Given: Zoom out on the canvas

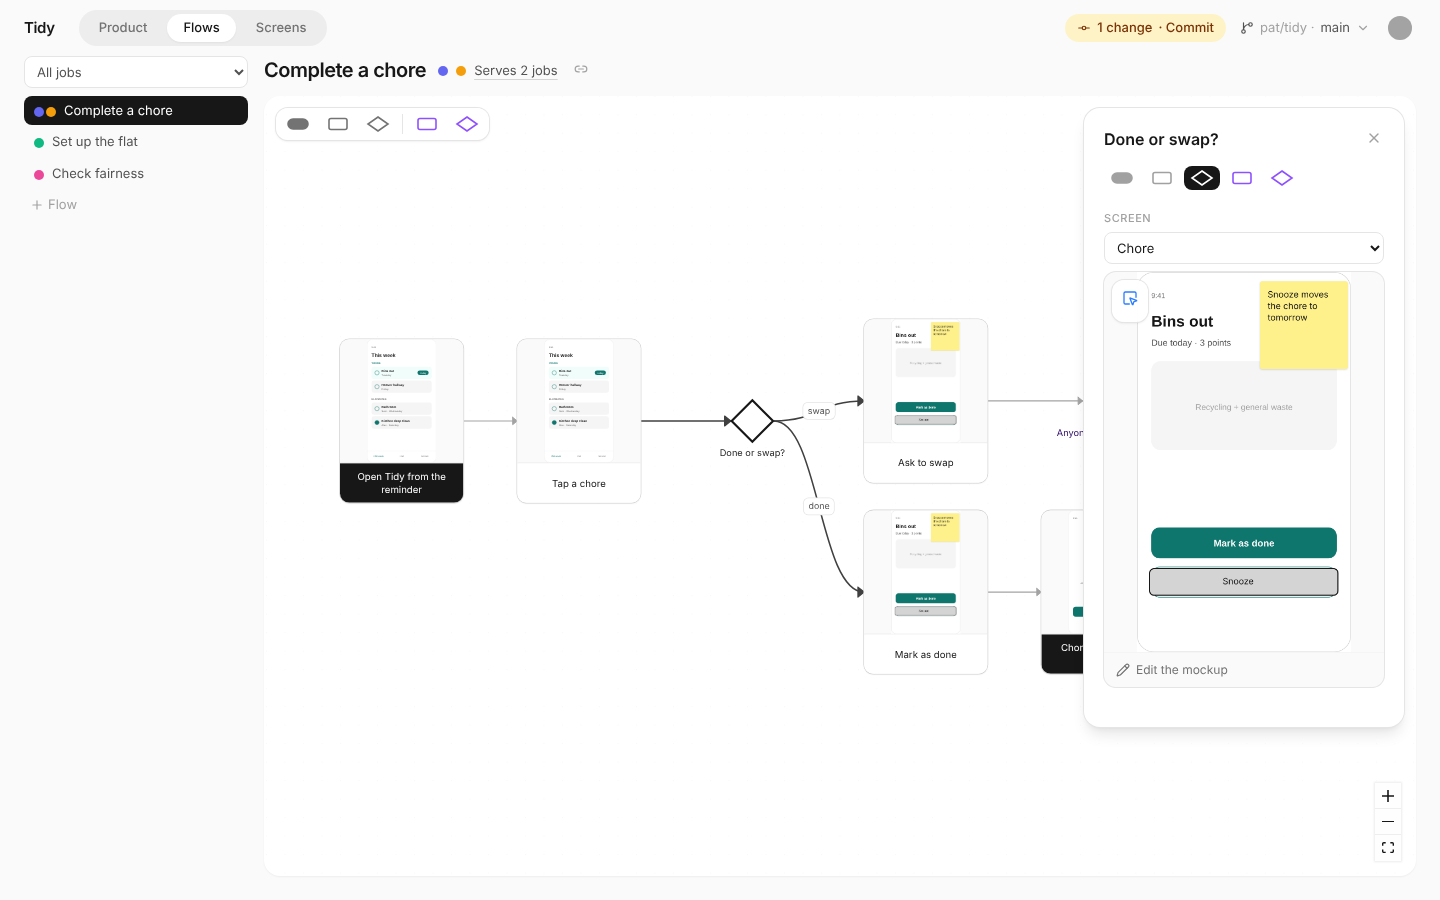Looking at the screenshot, I should click(1388, 822).
